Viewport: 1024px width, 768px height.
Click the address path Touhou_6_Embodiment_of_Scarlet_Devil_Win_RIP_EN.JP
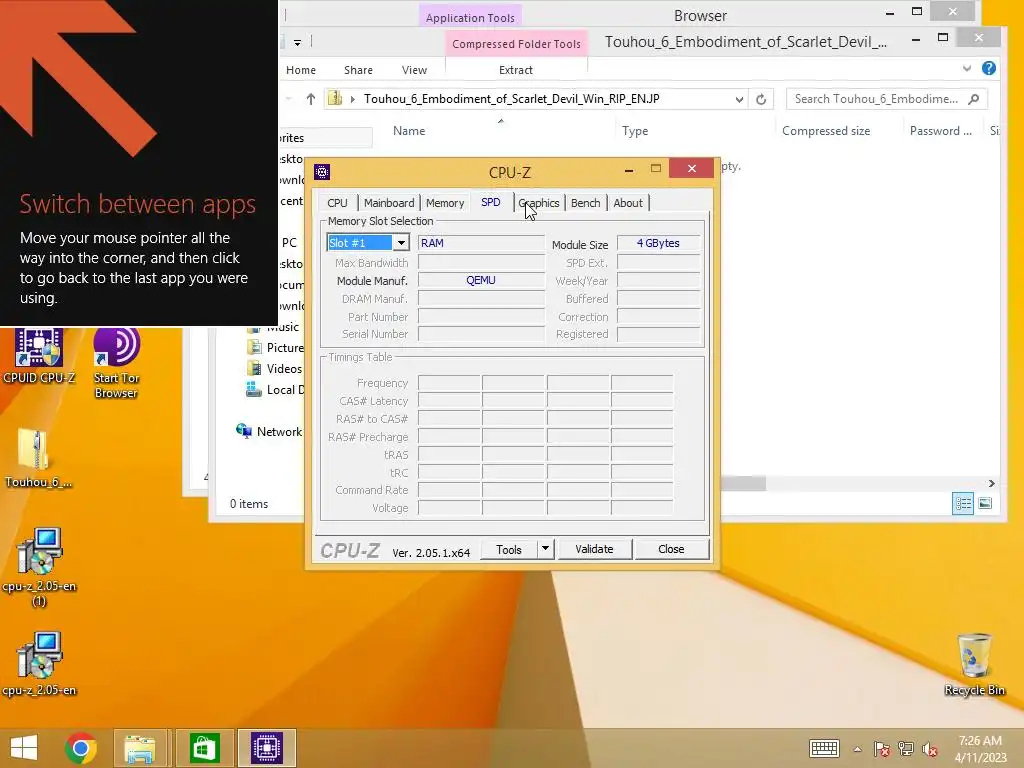(511, 99)
